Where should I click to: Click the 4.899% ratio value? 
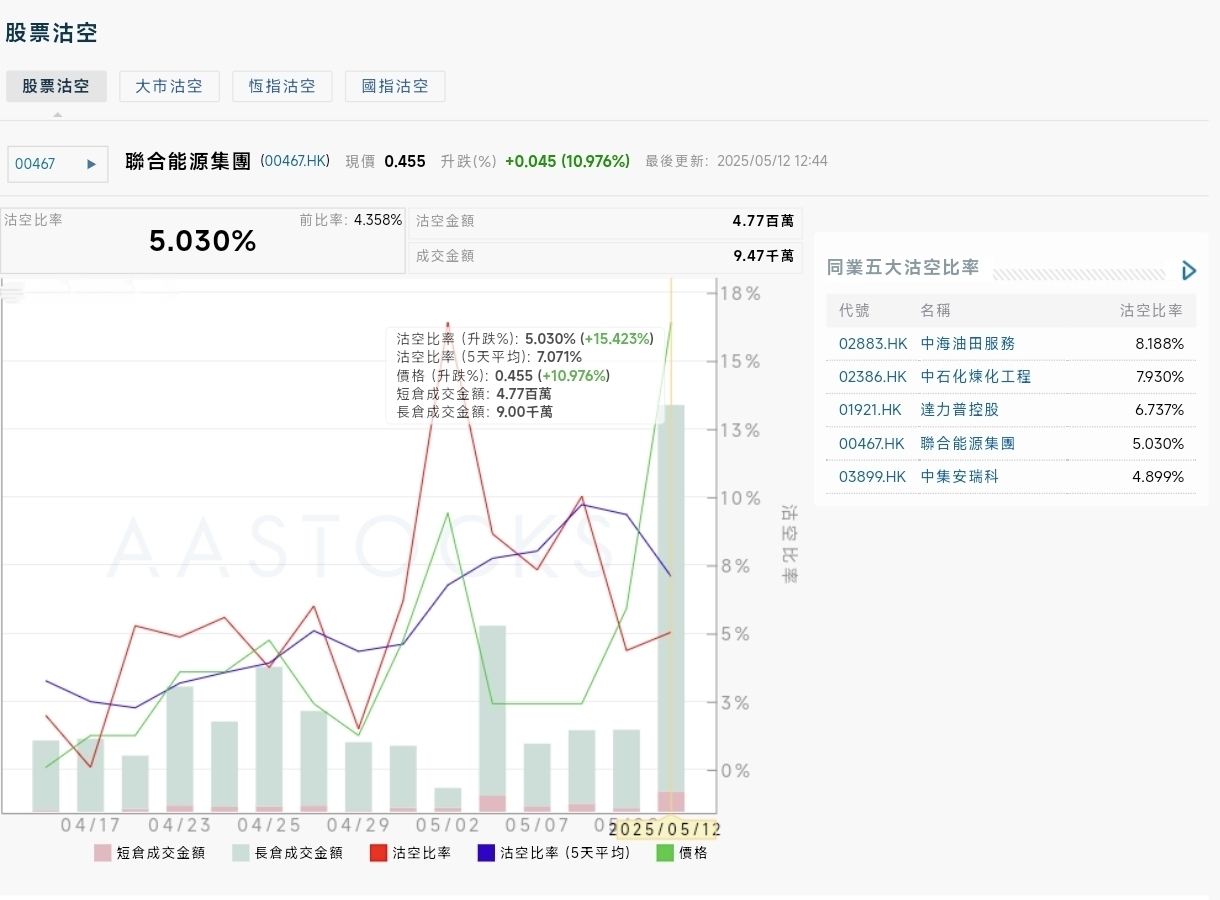[x=1158, y=476]
